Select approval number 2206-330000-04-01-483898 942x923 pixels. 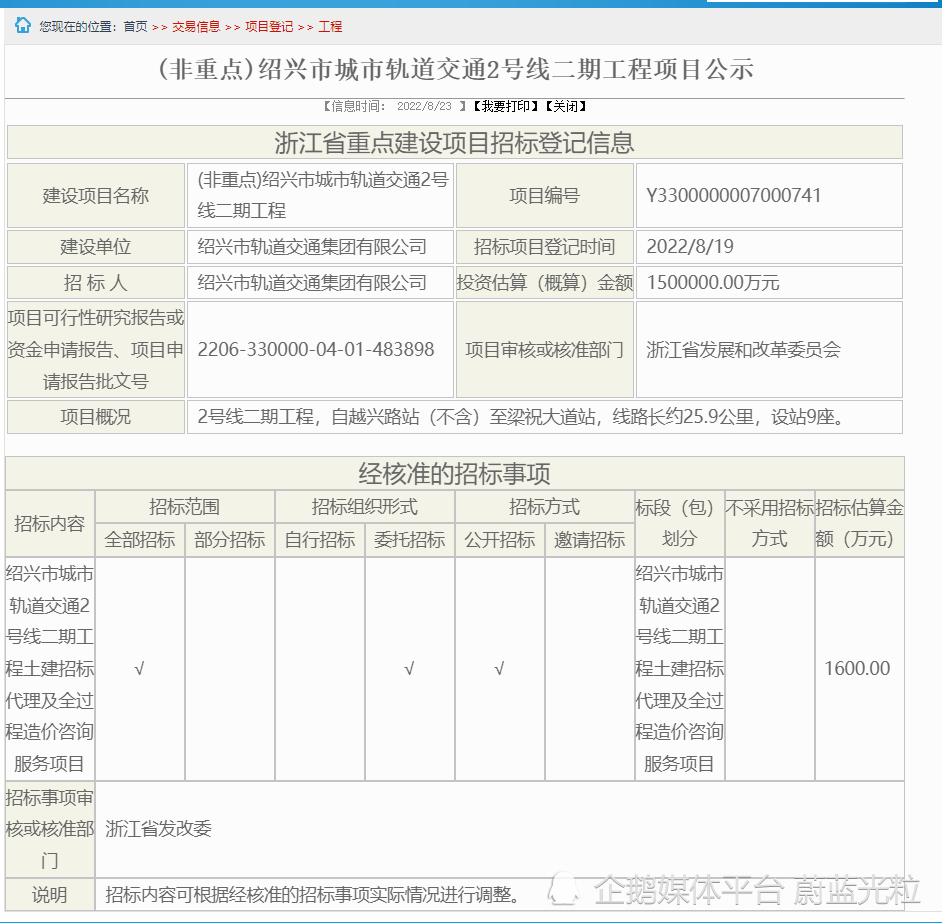[315, 349]
